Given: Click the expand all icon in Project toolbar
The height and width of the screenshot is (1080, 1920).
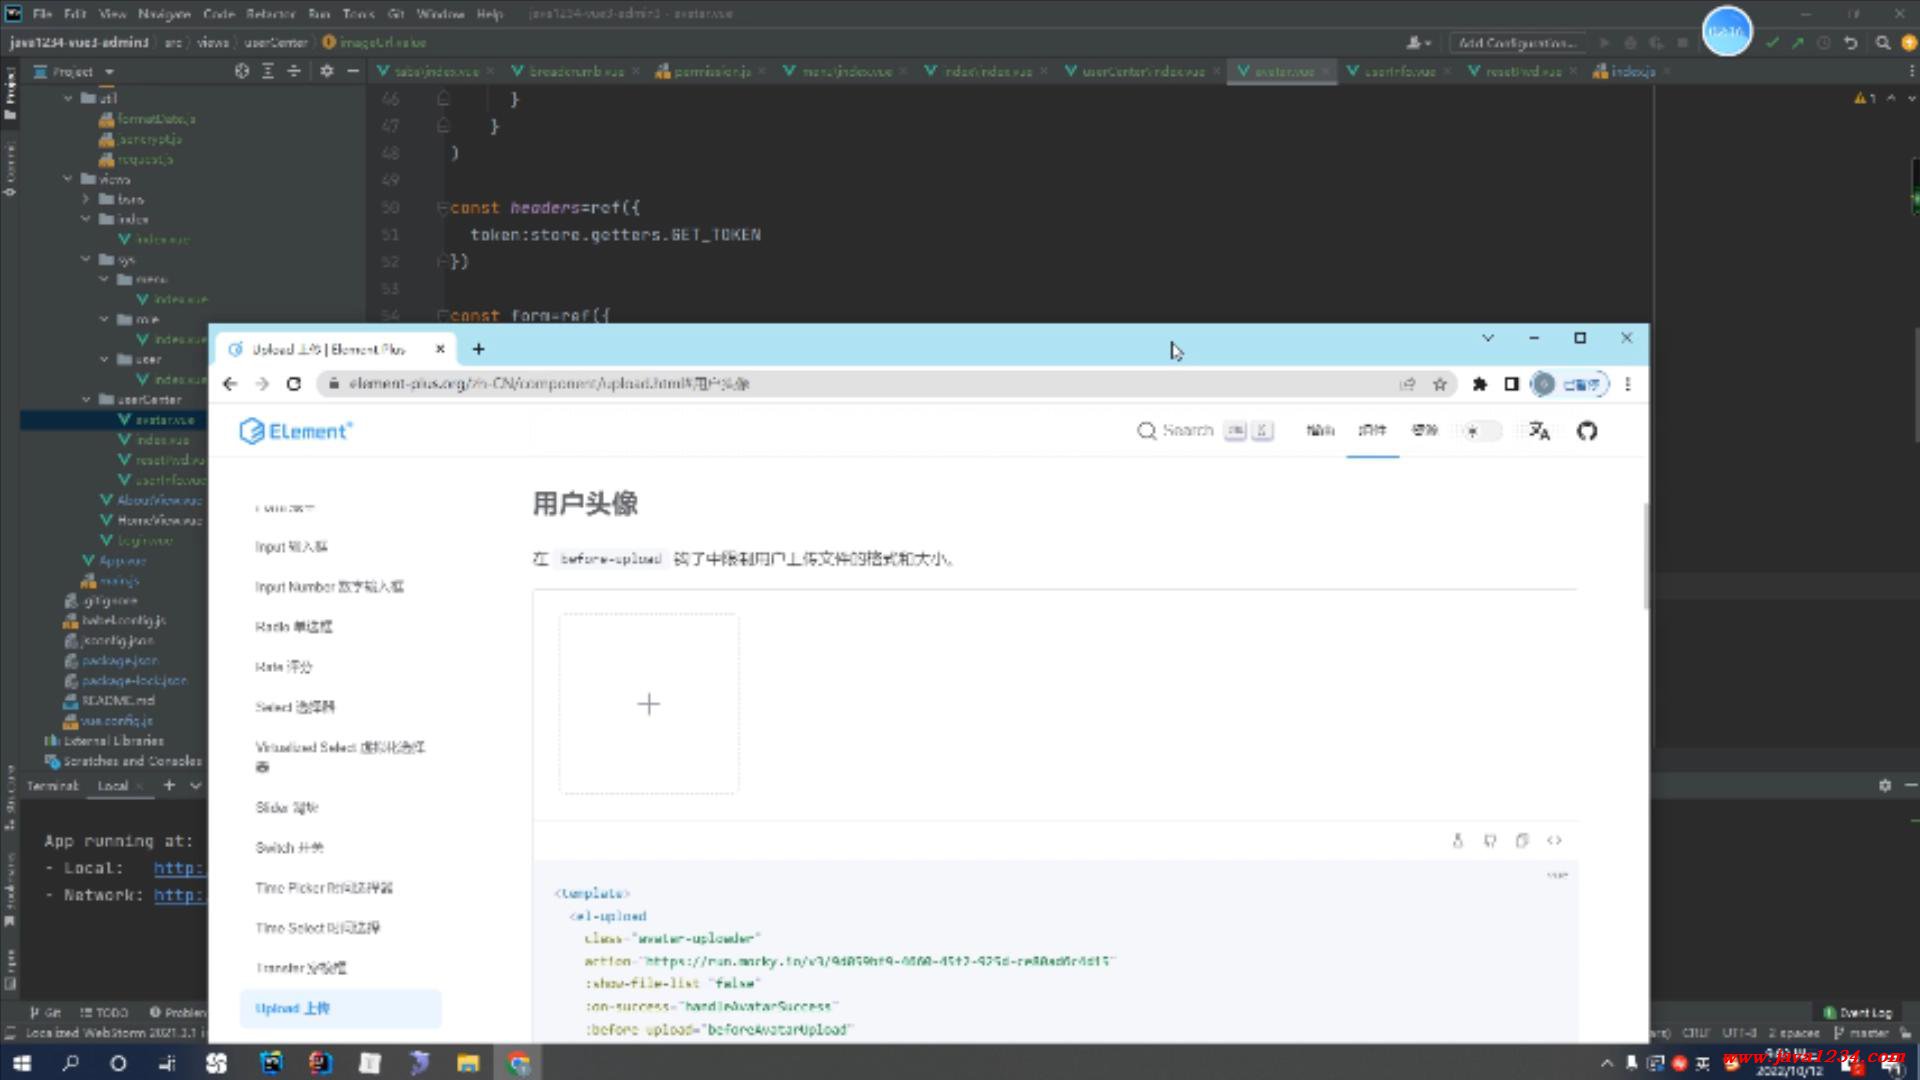Looking at the screenshot, I should (268, 71).
